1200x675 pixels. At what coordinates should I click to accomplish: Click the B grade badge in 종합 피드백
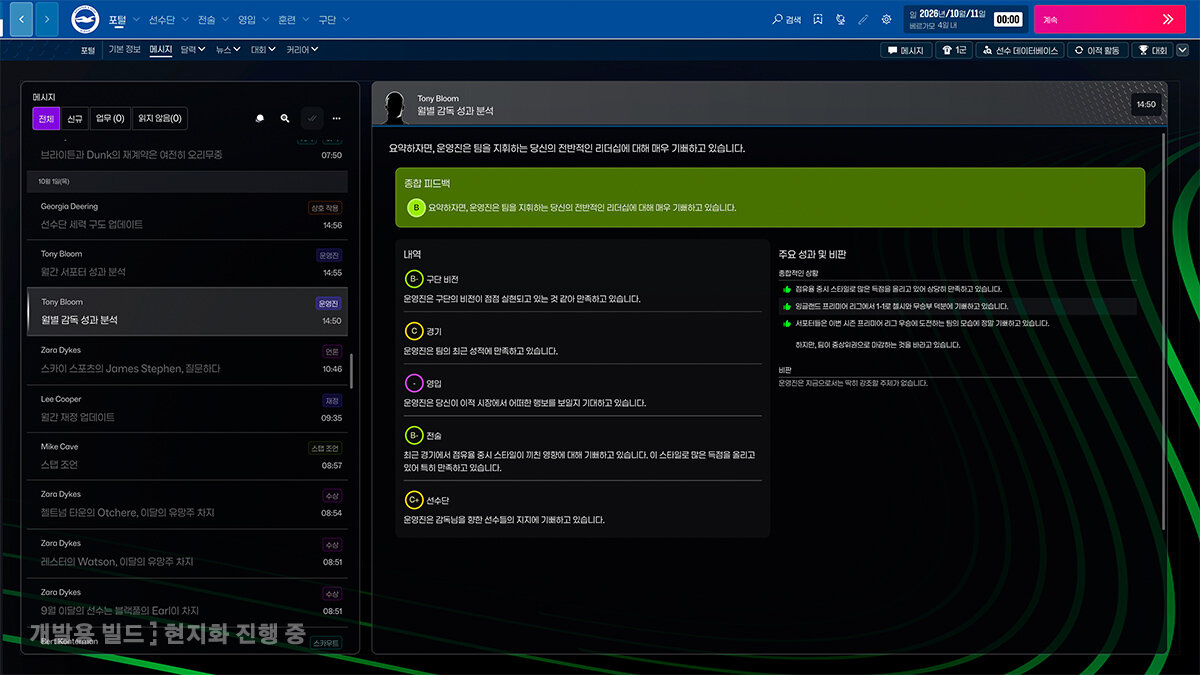(x=416, y=208)
